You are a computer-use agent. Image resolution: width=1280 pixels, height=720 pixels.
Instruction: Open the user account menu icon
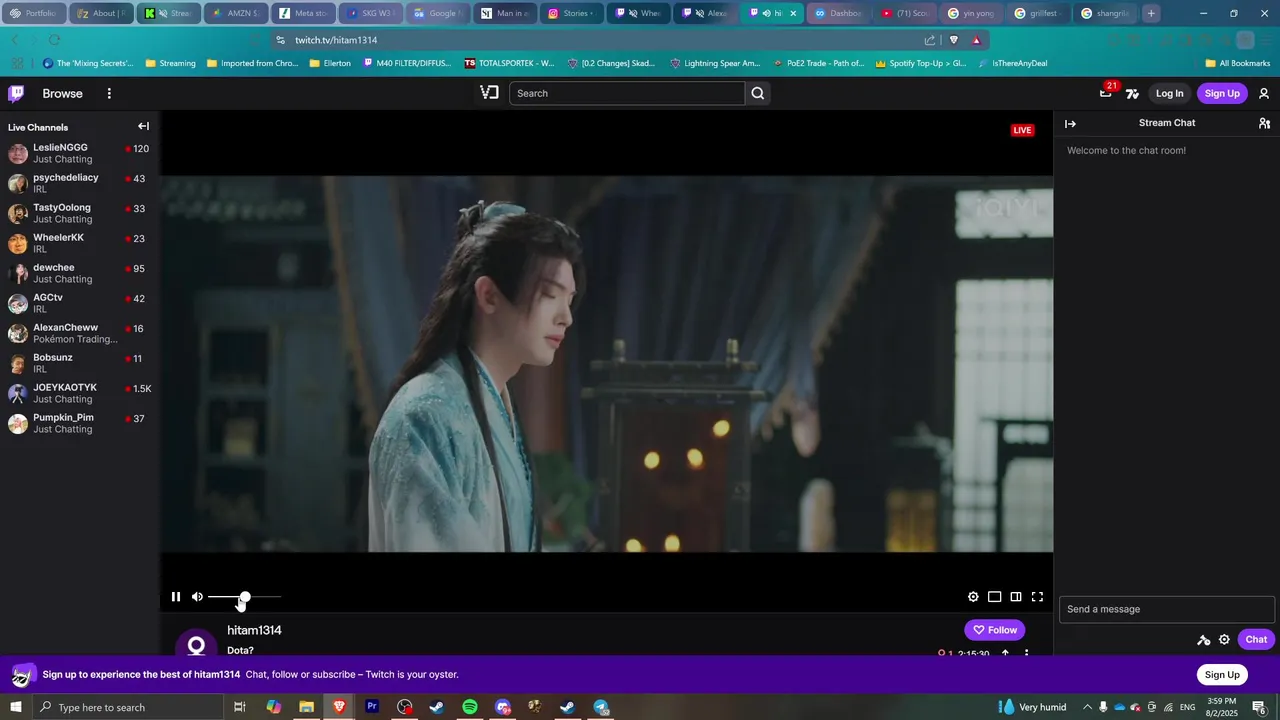tap(1264, 93)
